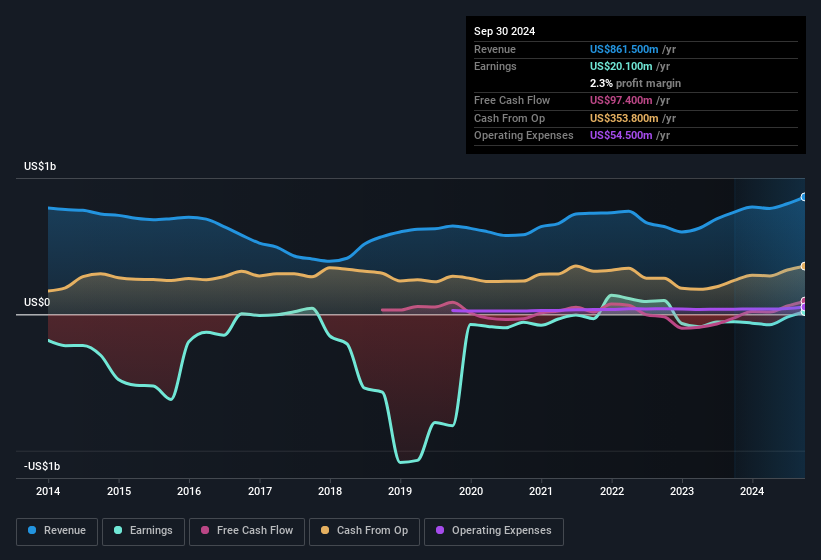This screenshot has width=821, height=560.
Task: Click the 2024 x-axis label
Action: 752,491
